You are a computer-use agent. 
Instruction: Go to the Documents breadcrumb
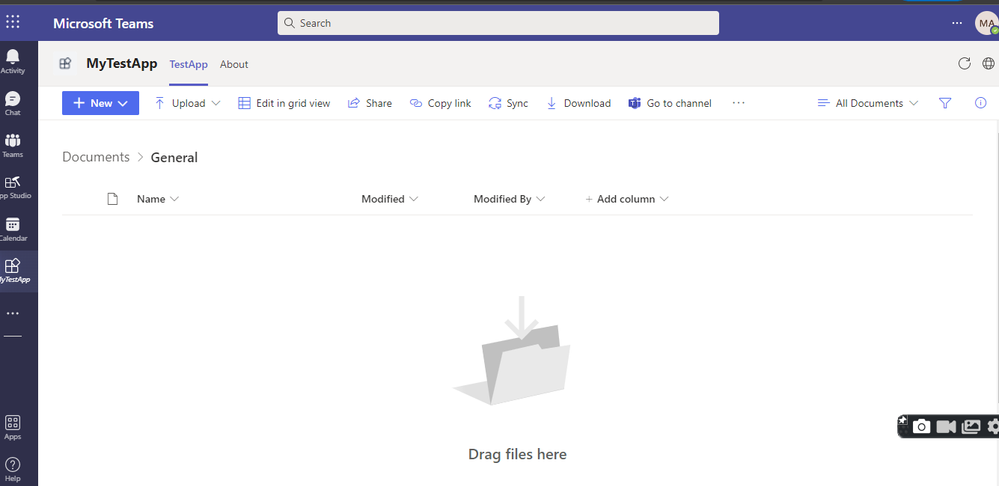pyautogui.click(x=96, y=157)
